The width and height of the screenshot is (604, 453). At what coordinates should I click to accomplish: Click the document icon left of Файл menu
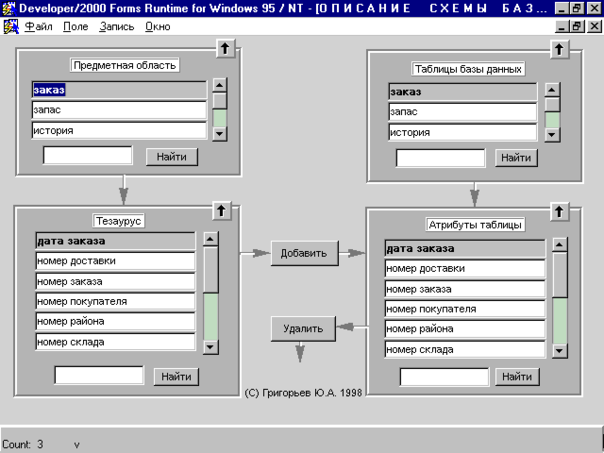[x=11, y=27]
